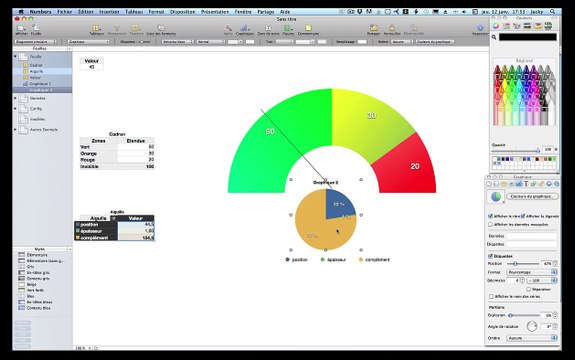Open the Édition menu
The height and width of the screenshot is (360, 575).
(x=85, y=12)
